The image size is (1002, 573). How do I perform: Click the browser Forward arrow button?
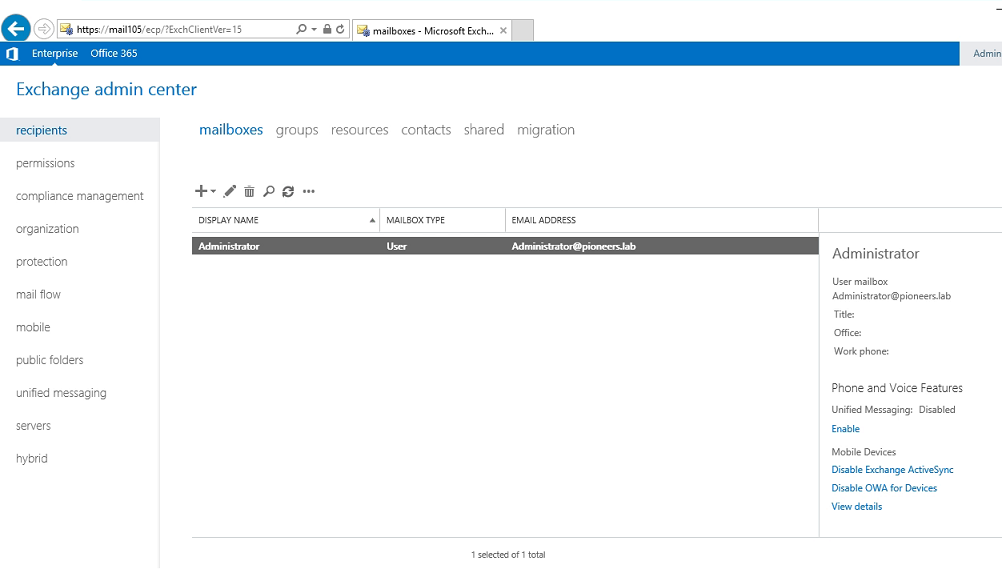coord(43,29)
